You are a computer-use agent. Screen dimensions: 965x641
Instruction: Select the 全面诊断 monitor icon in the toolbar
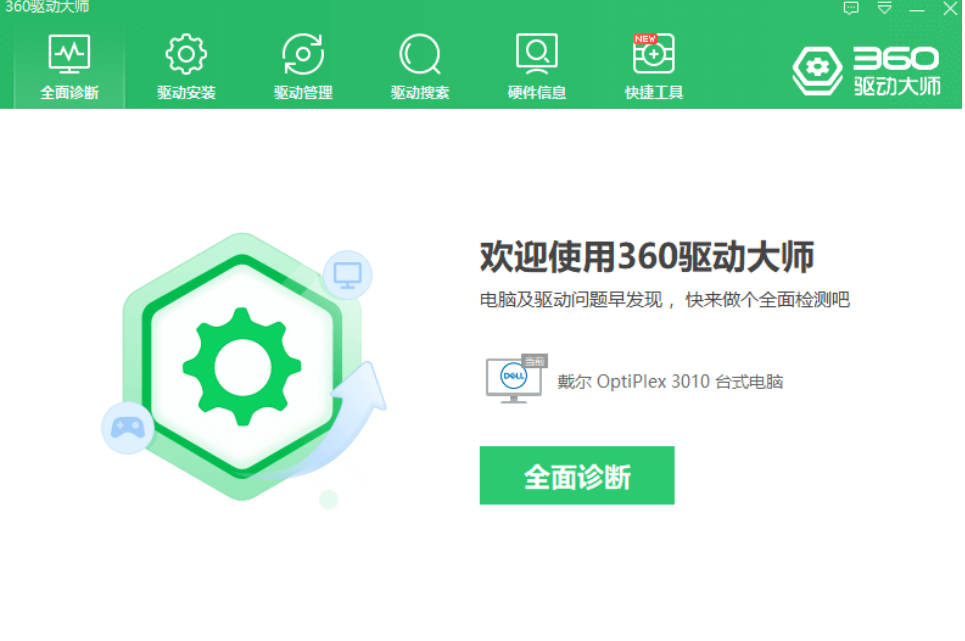67,51
